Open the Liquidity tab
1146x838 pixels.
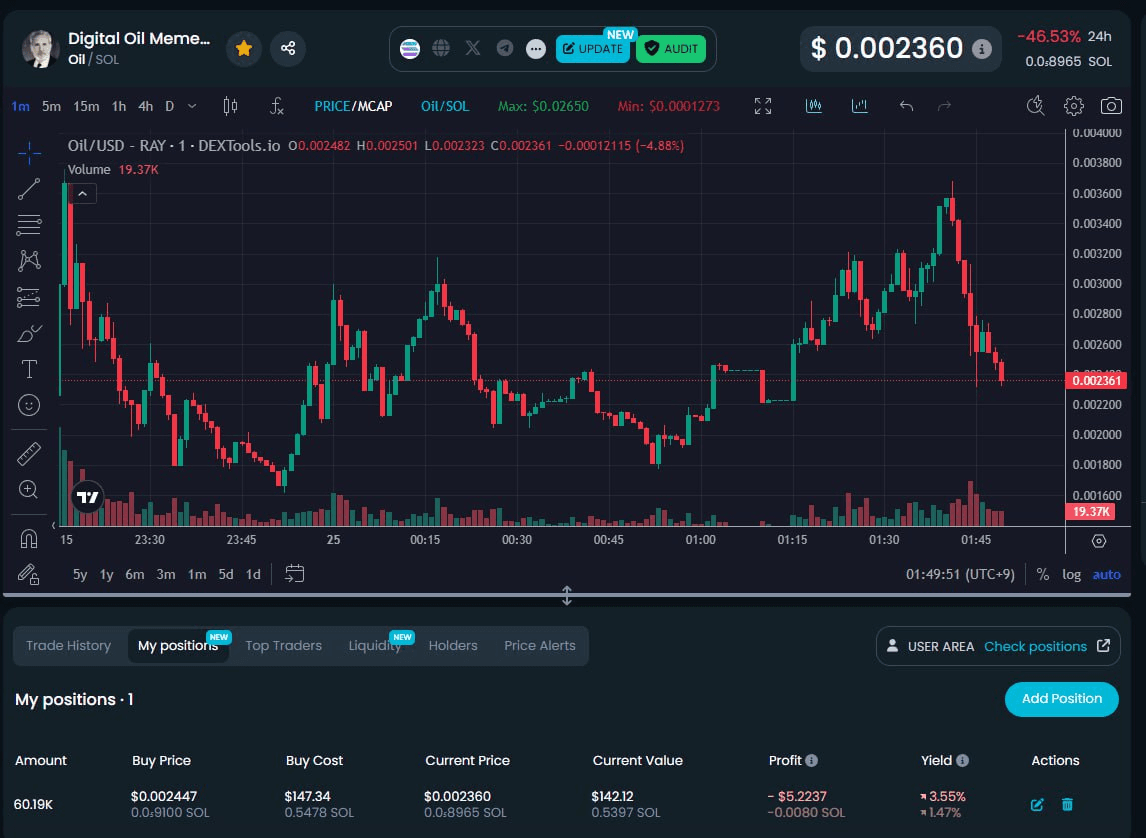click(x=375, y=646)
